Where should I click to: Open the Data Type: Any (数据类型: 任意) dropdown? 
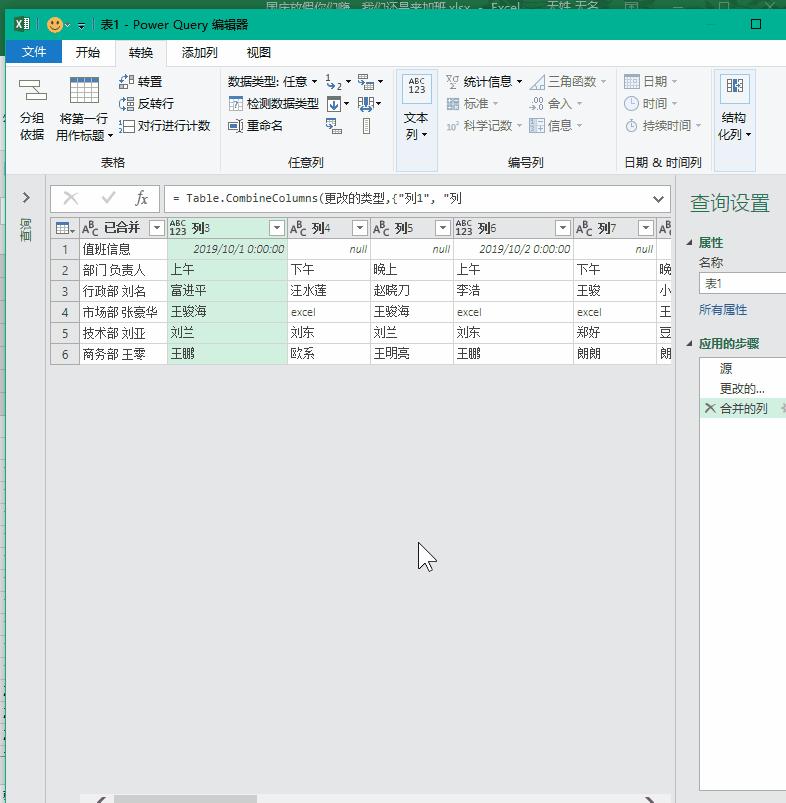(272, 81)
